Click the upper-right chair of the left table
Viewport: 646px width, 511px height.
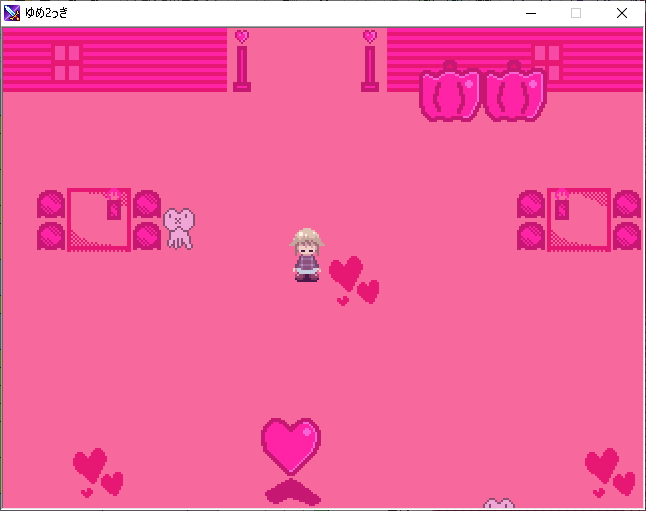pos(147,204)
